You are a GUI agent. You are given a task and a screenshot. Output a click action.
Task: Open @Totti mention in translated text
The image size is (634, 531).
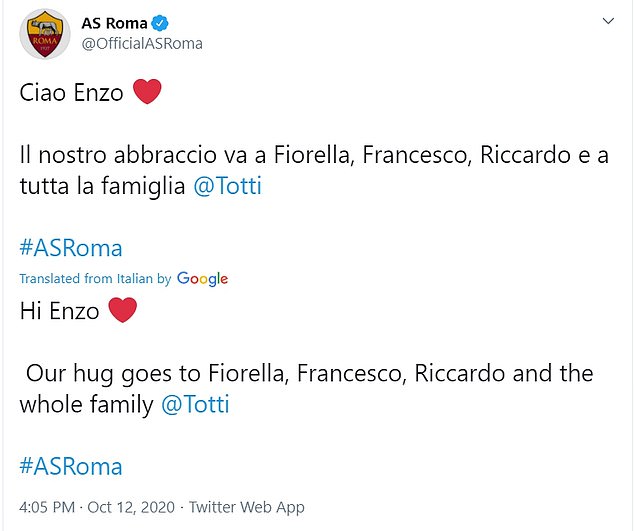pyautogui.click(x=195, y=404)
